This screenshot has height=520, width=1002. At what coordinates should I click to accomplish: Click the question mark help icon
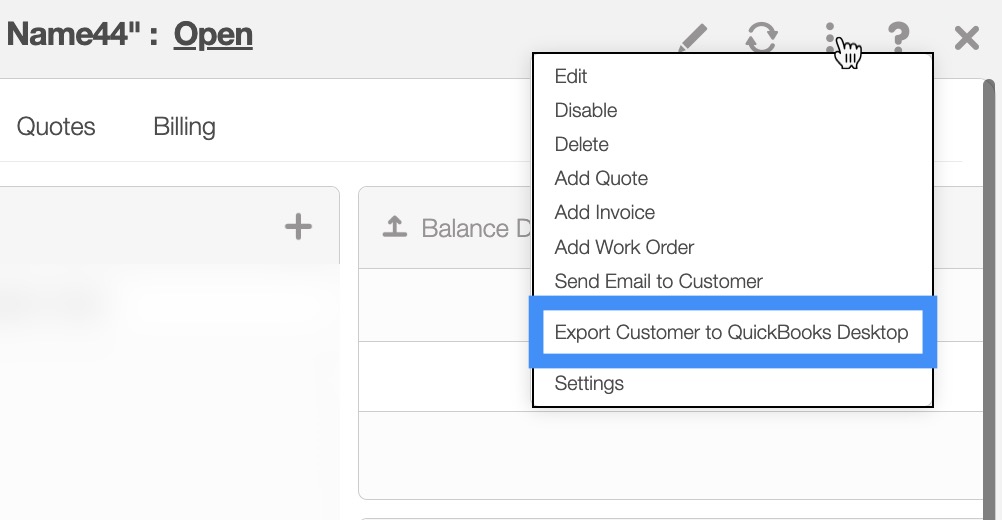click(899, 39)
